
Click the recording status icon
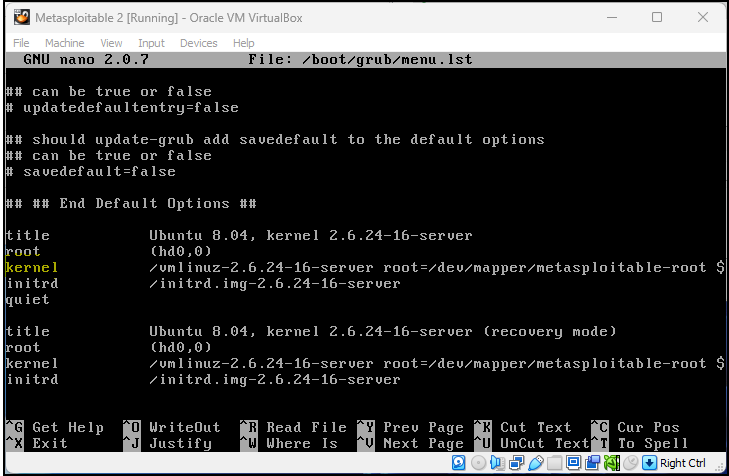coord(592,463)
